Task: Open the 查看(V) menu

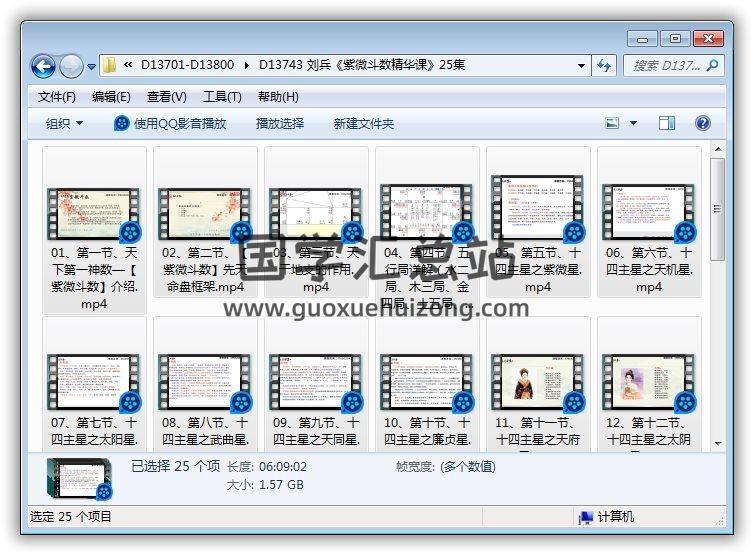Action: 166,97
